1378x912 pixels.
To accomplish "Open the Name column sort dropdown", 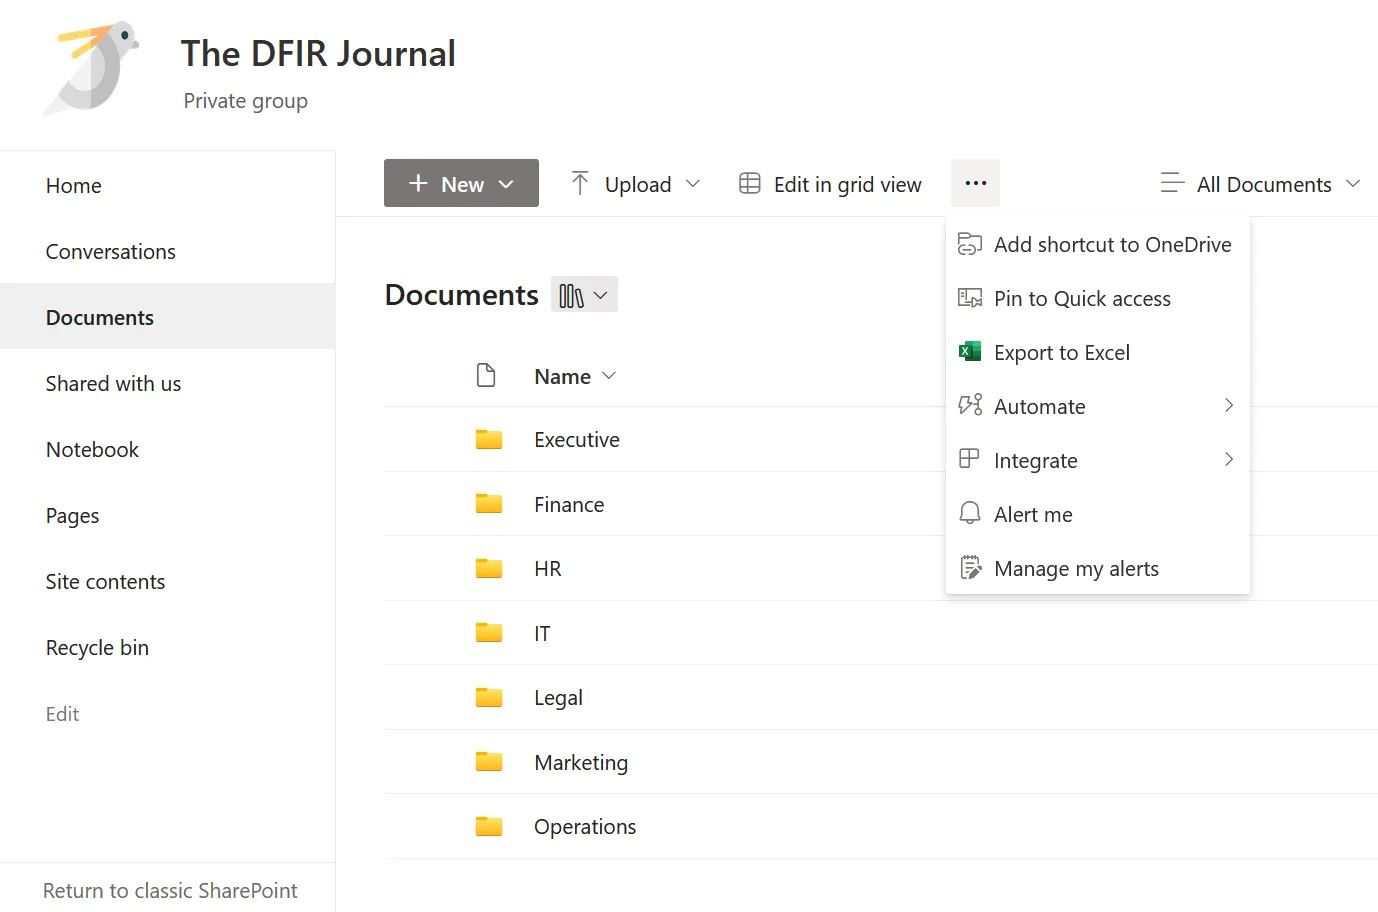I will coord(608,377).
